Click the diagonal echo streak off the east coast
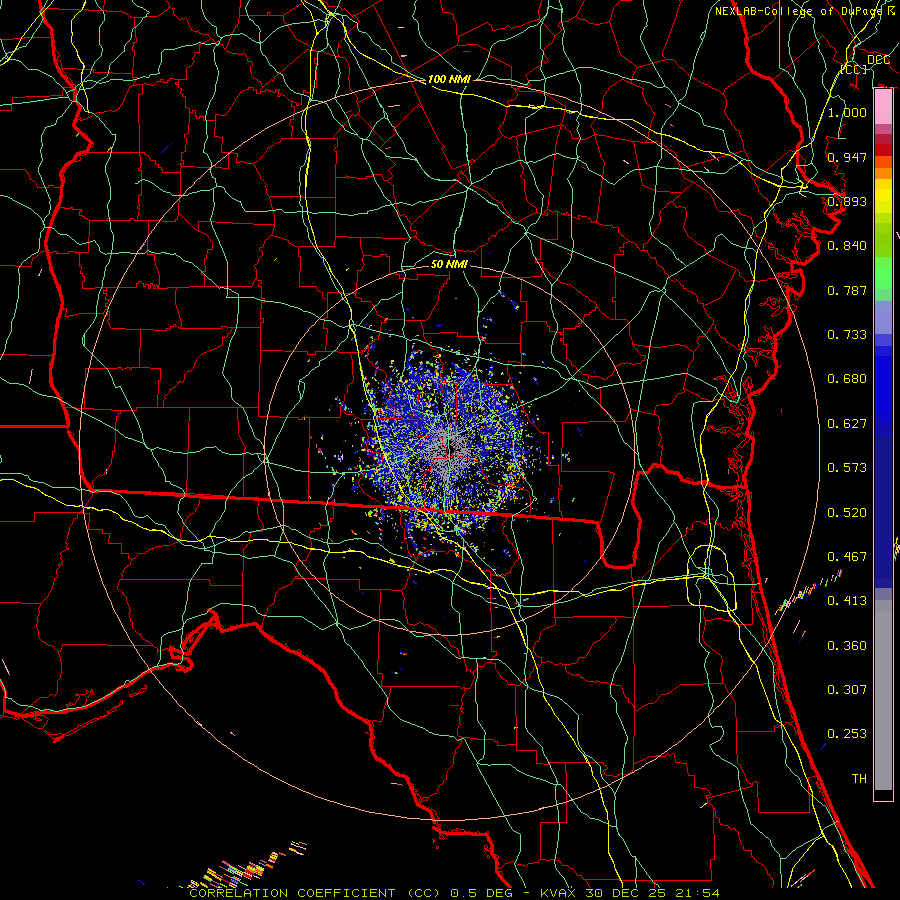The width and height of the screenshot is (900, 900). tap(809, 591)
